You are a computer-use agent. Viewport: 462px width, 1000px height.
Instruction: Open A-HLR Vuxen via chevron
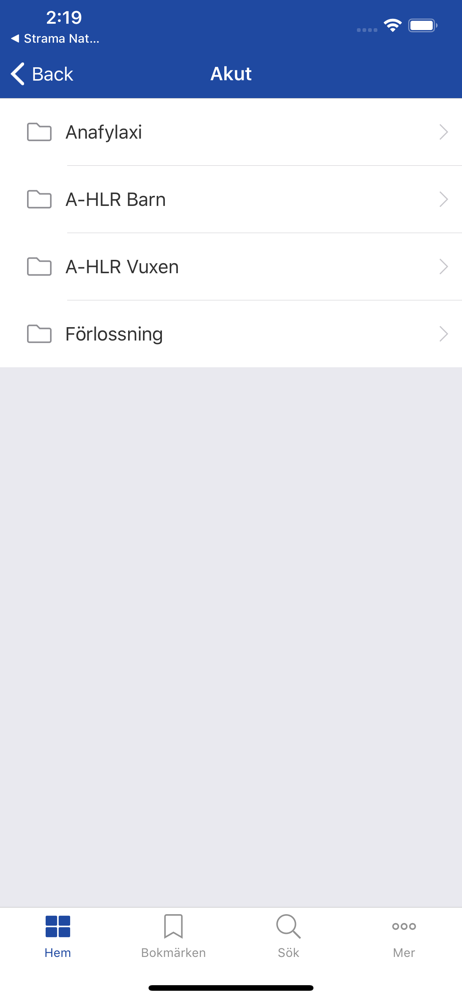pyautogui.click(x=443, y=267)
